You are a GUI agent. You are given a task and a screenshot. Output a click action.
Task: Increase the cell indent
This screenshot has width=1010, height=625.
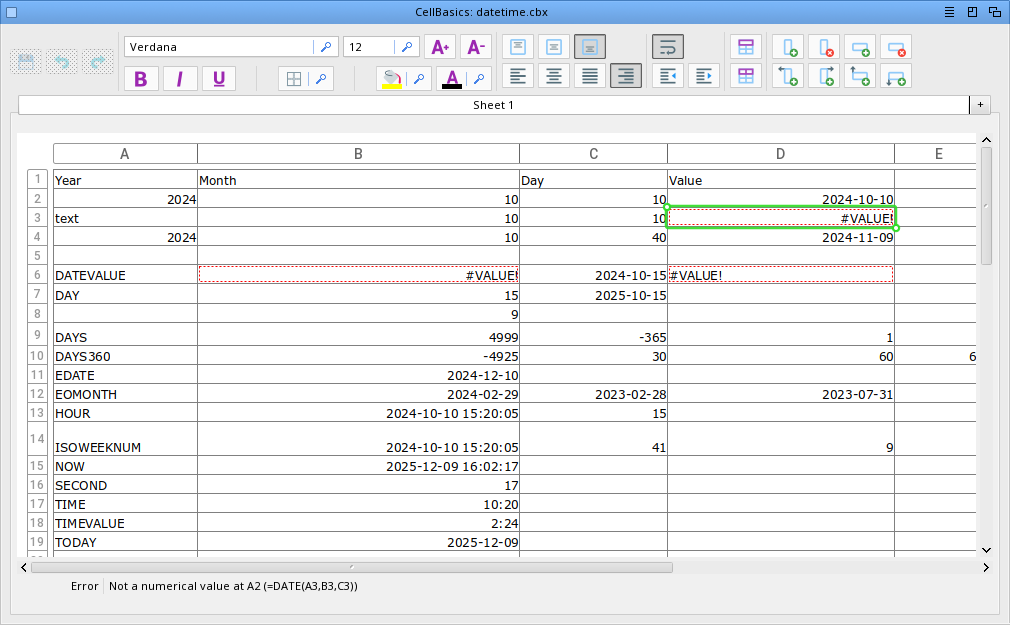tap(704, 76)
